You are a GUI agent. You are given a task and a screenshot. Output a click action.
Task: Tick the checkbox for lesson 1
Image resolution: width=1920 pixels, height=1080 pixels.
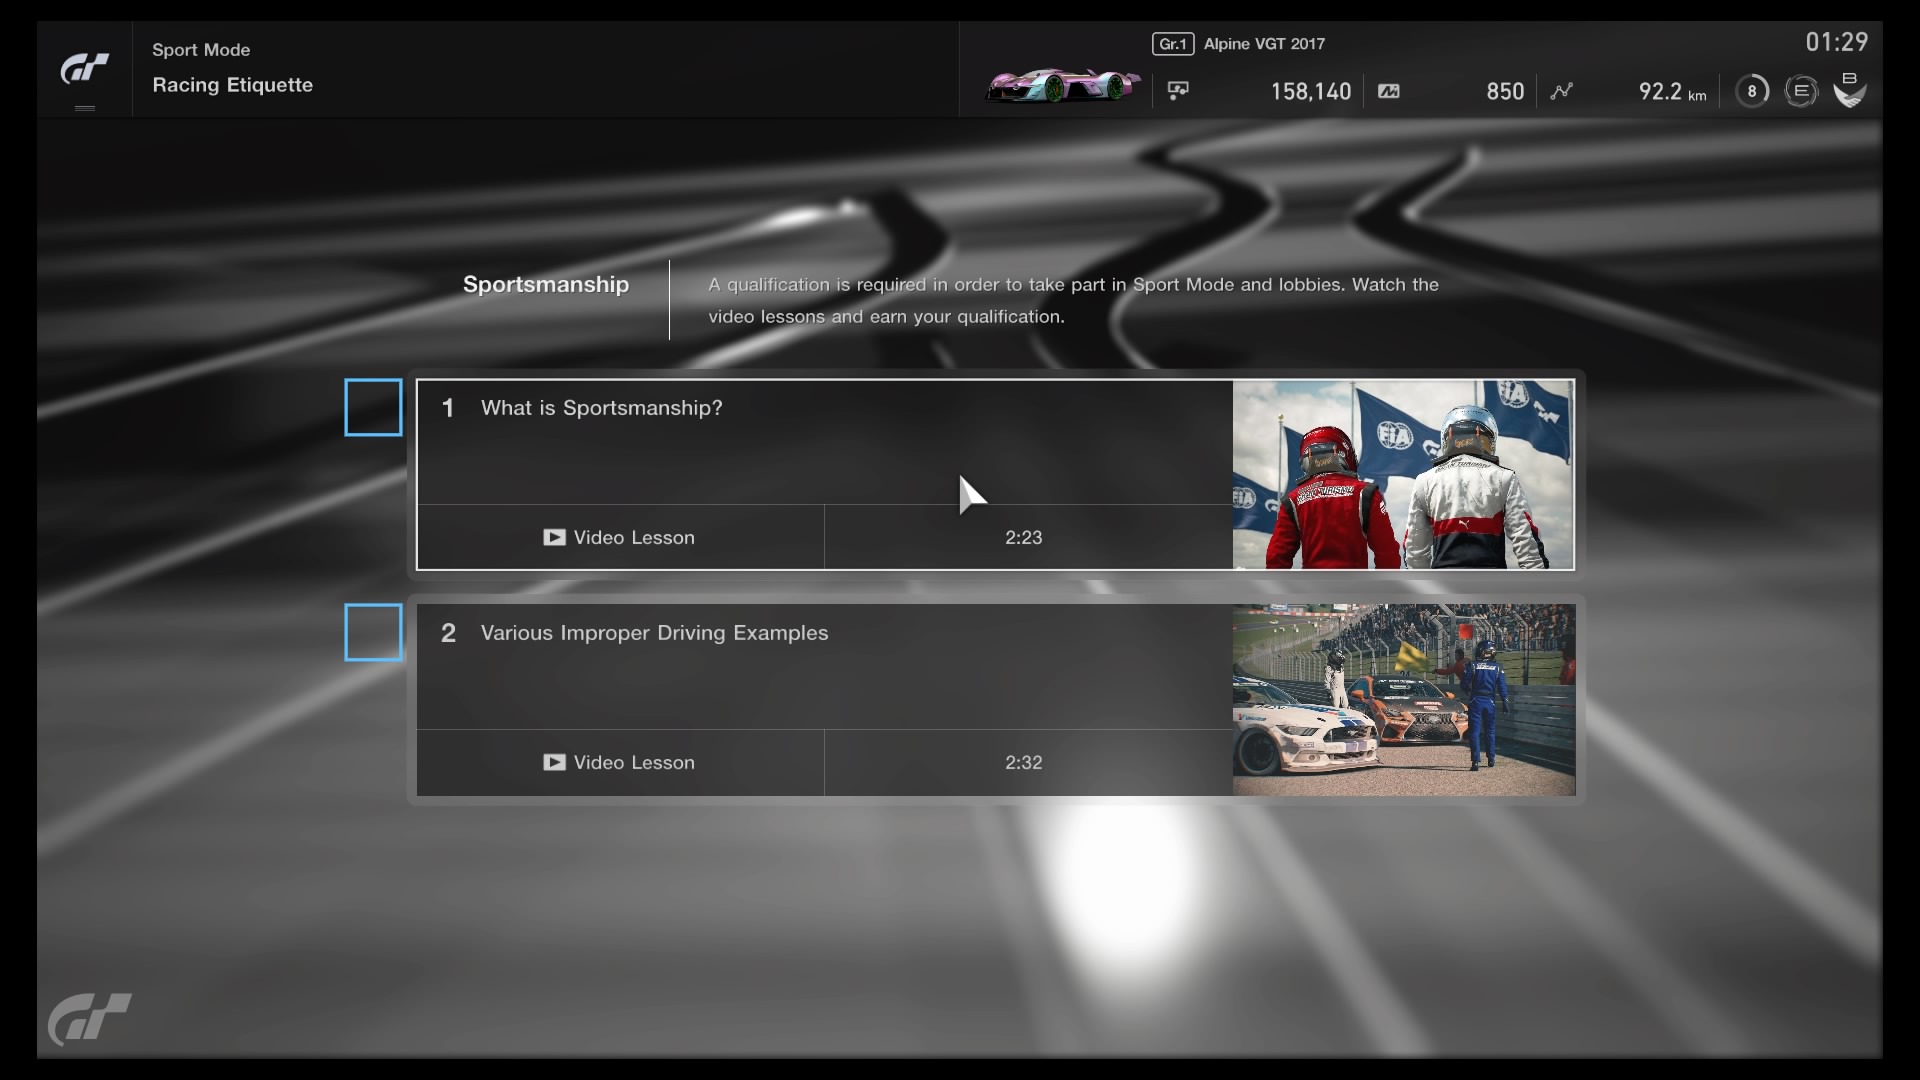coord(373,407)
